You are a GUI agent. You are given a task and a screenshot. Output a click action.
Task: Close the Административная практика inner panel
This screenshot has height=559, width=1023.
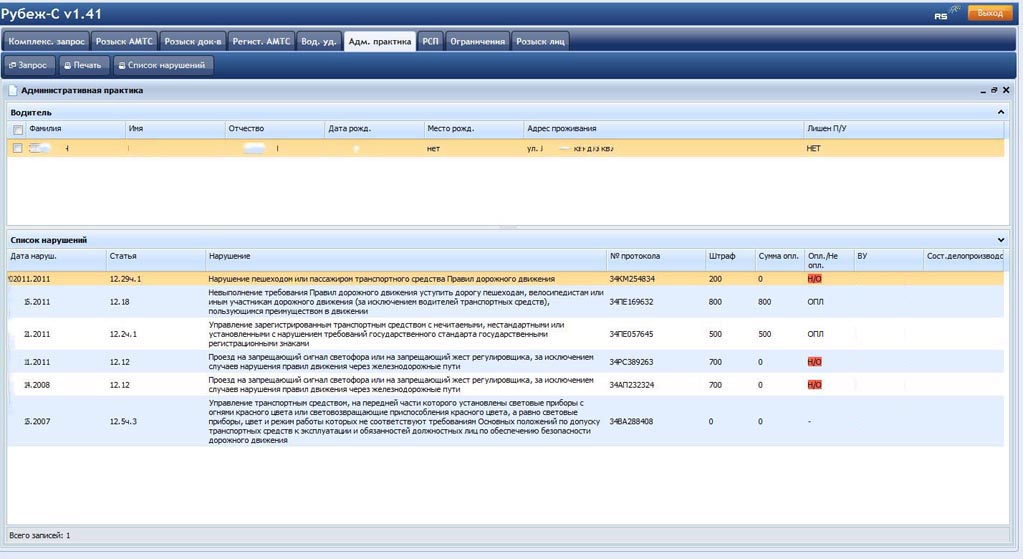coord(1006,90)
